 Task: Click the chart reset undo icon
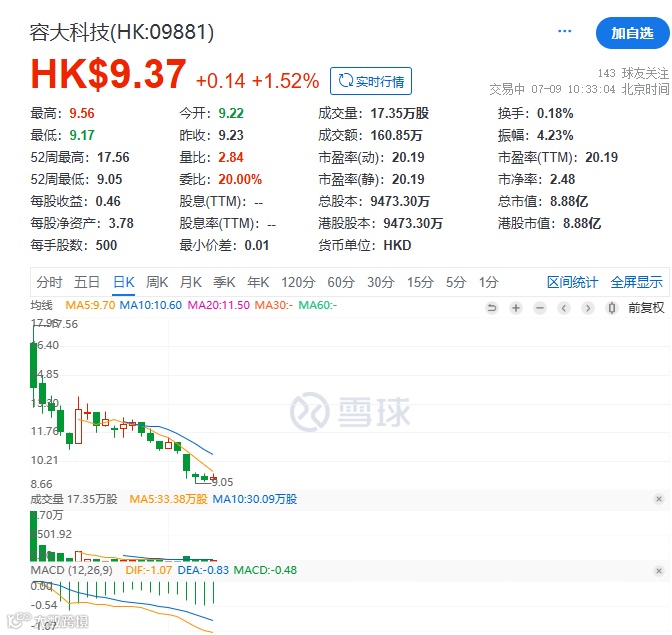(x=492, y=308)
